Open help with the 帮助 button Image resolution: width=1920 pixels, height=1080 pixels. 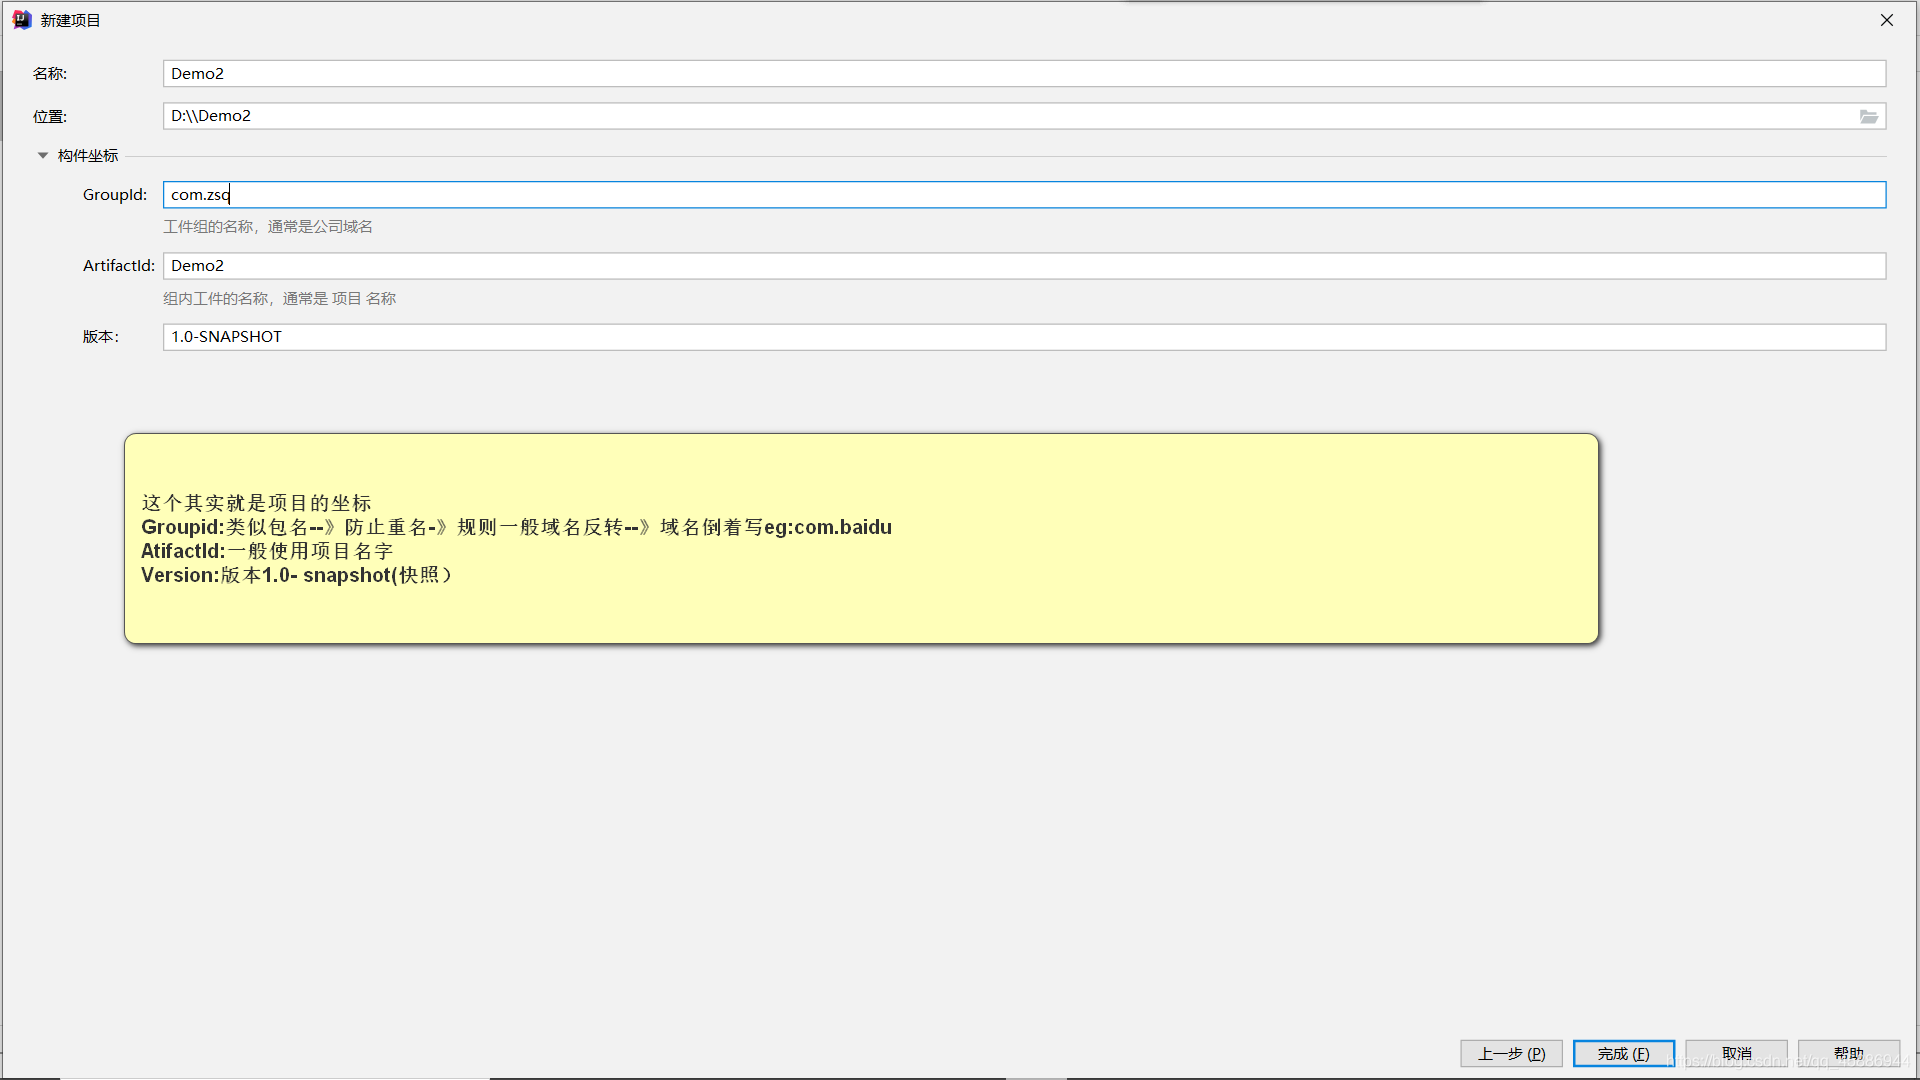click(1848, 1054)
